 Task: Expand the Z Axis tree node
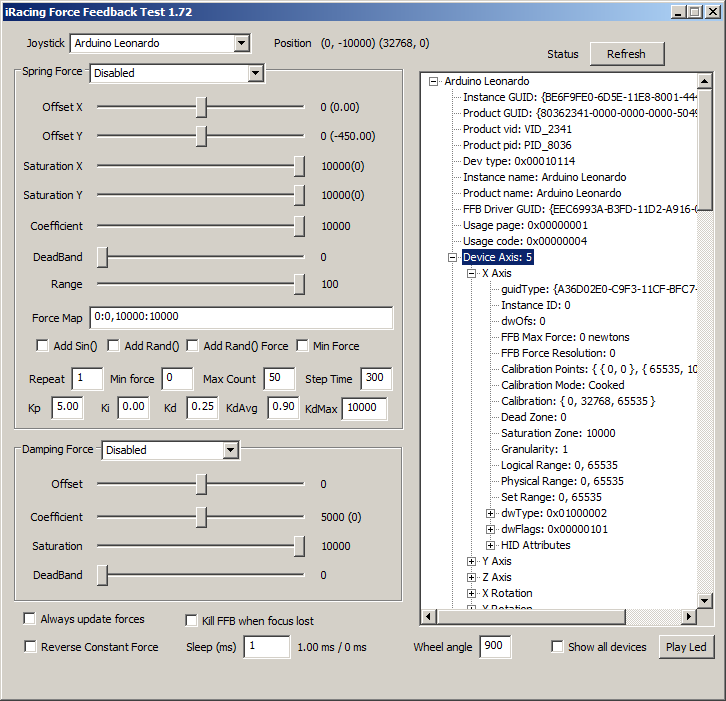[471, 577]
